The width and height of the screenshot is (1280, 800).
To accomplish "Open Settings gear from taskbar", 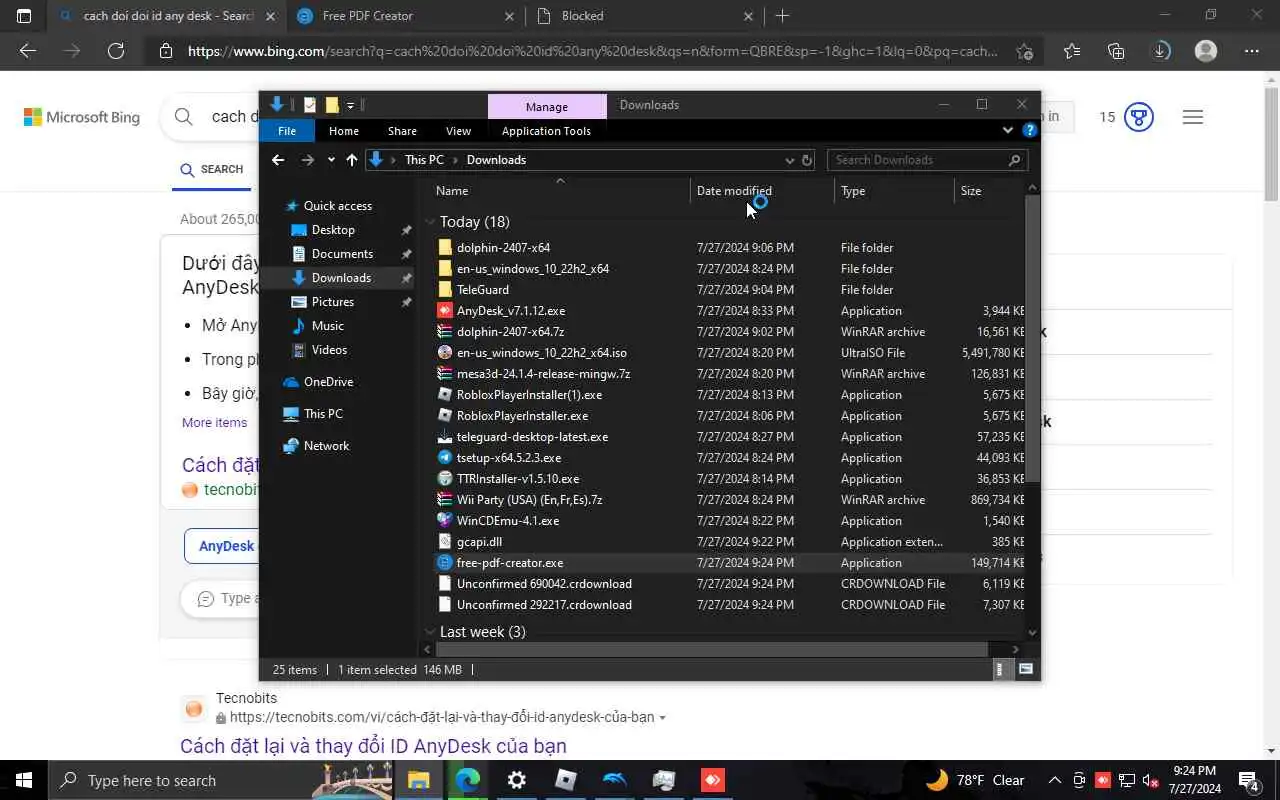I will (517, 780).
